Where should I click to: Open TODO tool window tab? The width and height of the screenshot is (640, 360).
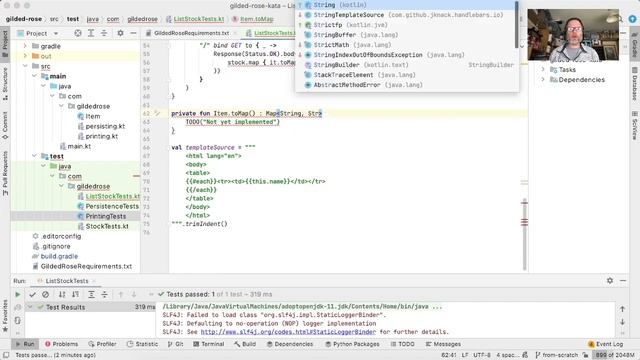point(402,344)
